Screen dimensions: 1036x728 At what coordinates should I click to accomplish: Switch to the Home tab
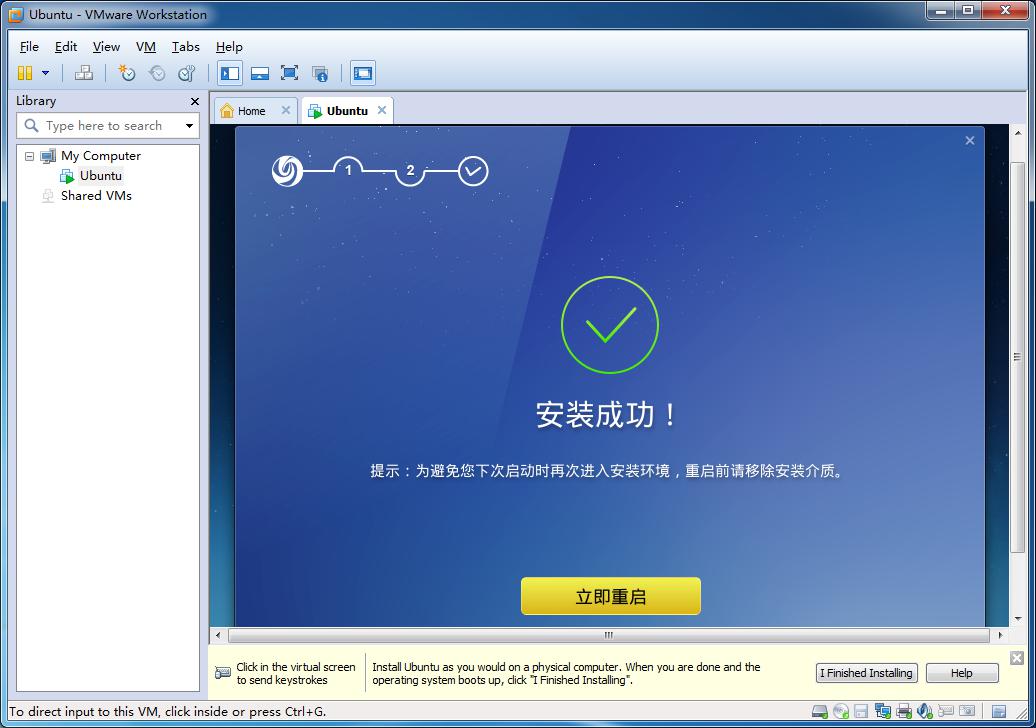[x=251, y=111]
